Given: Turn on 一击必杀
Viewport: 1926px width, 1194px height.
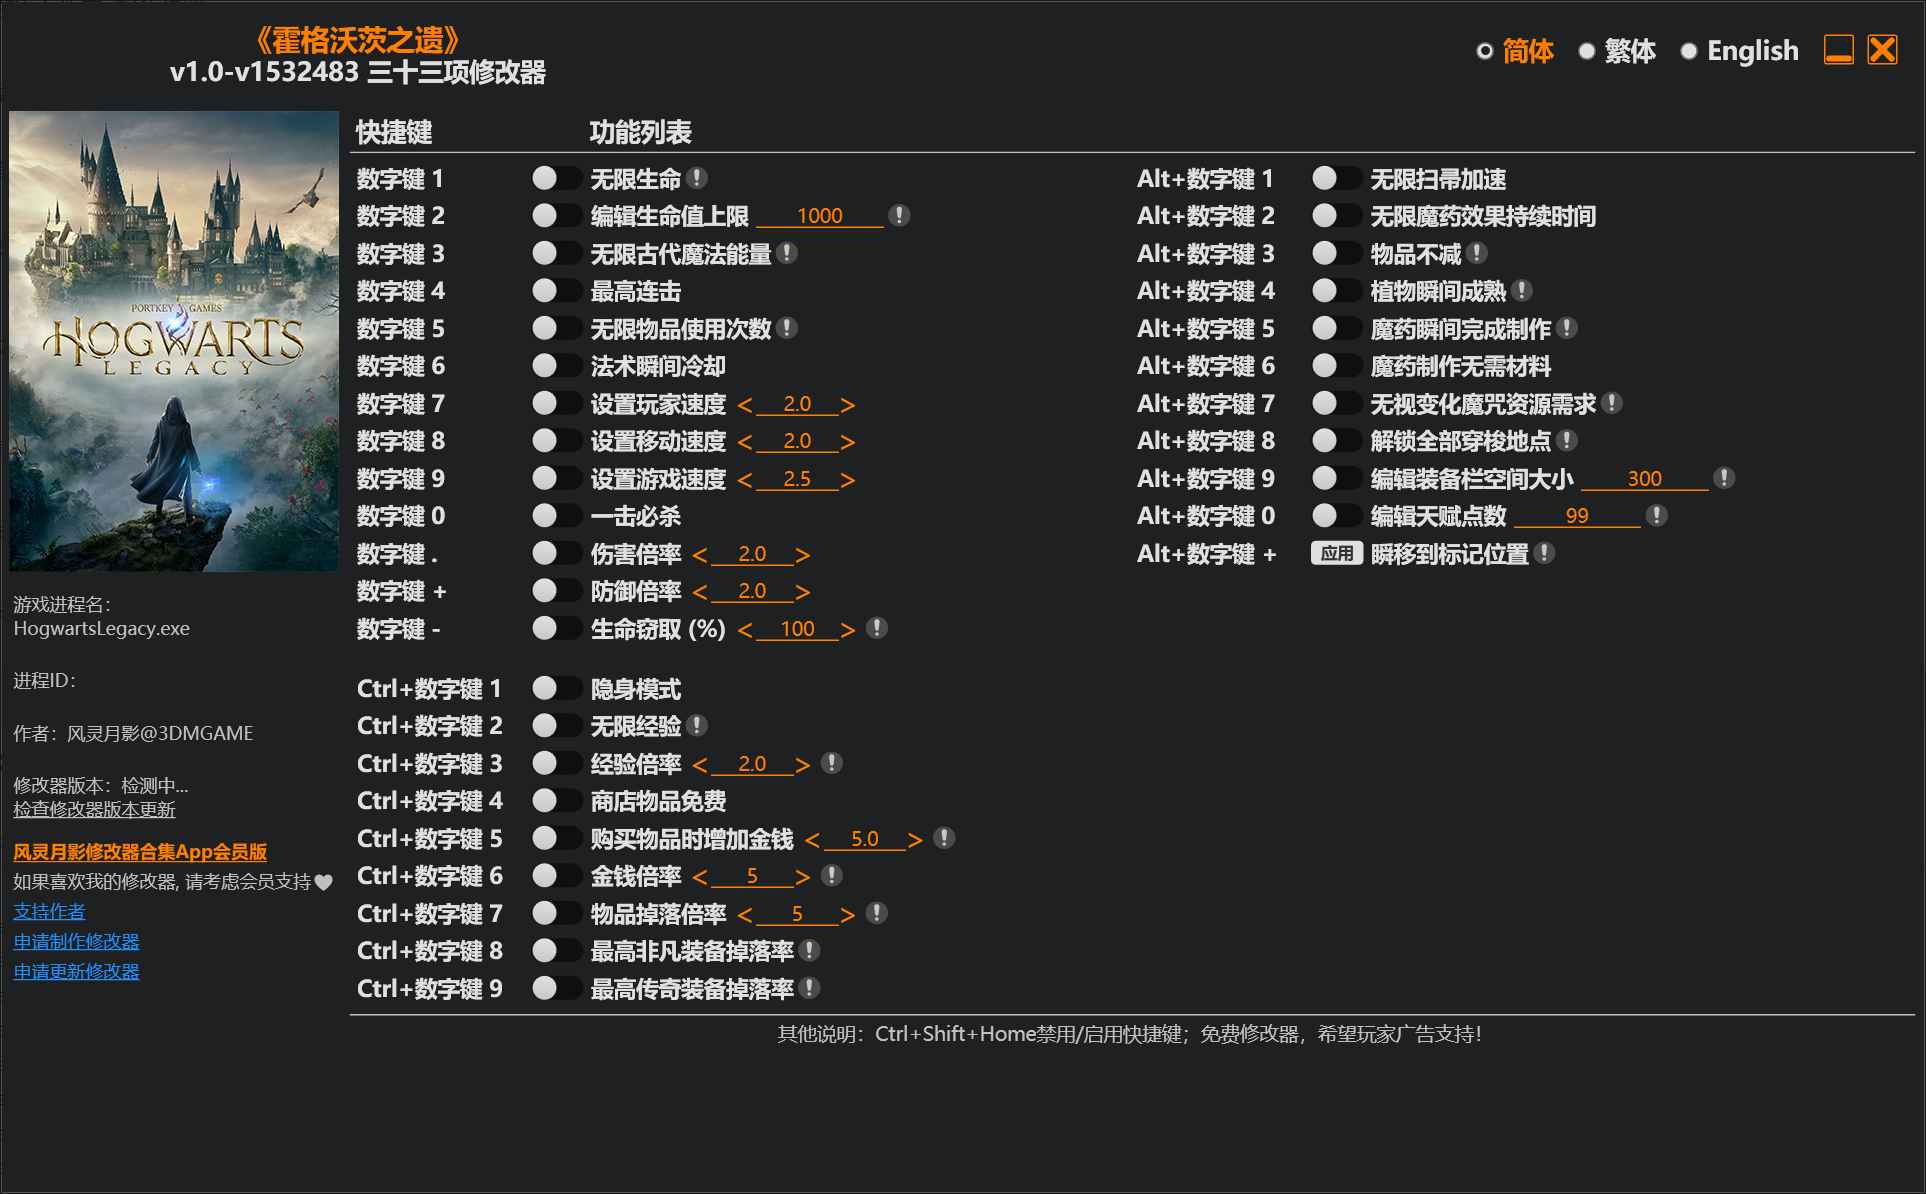Looking at the screenshot, I should [557, 516].
